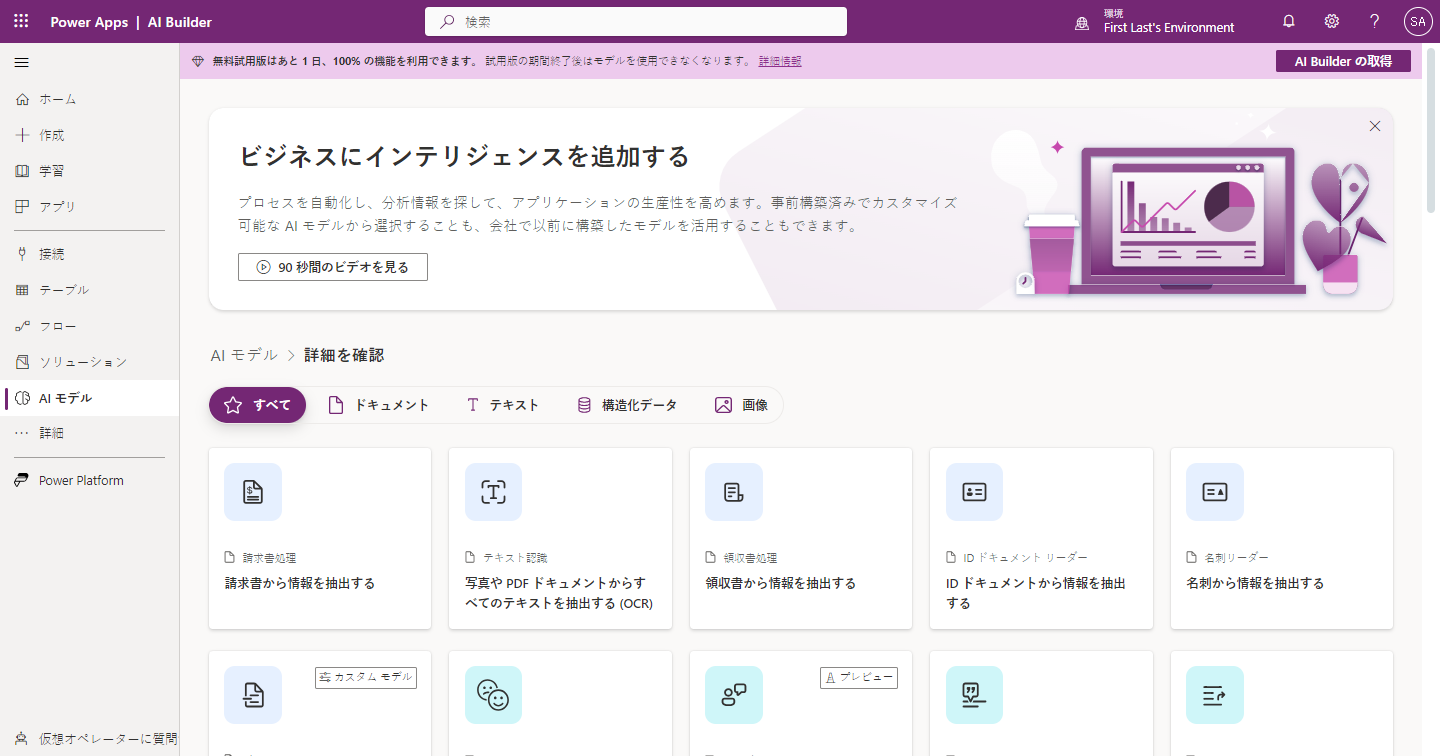Screen dimensions: 1440x756
Task: Open the settings gear icon
Action: click(x=1332, y=21)
